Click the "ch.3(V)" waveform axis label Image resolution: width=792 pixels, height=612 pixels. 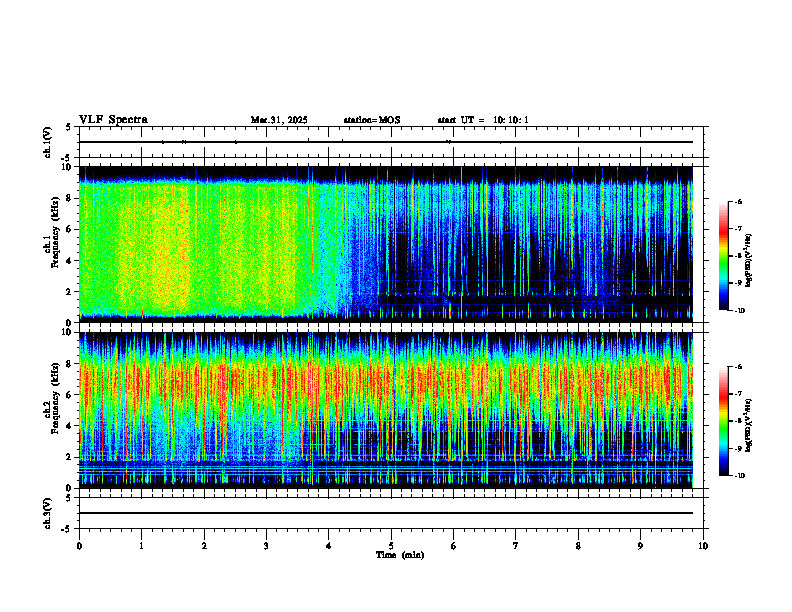coord(48,513)
